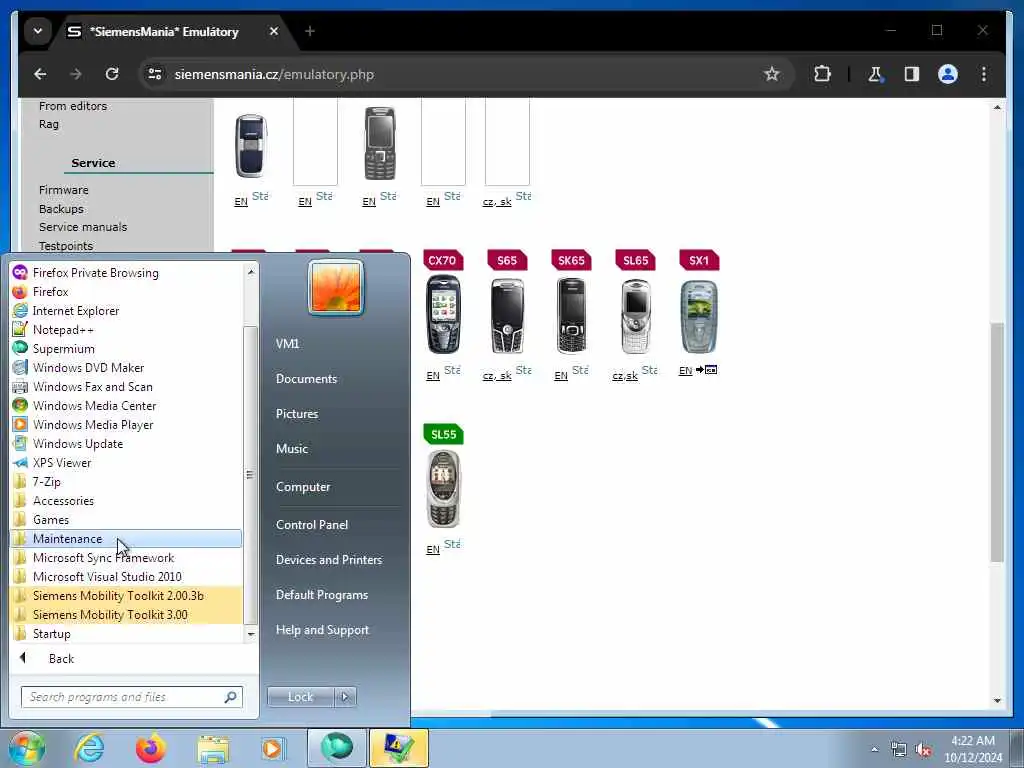
Task: Open the Chrome Labs flask icon
Action: (x=875, y=74)
